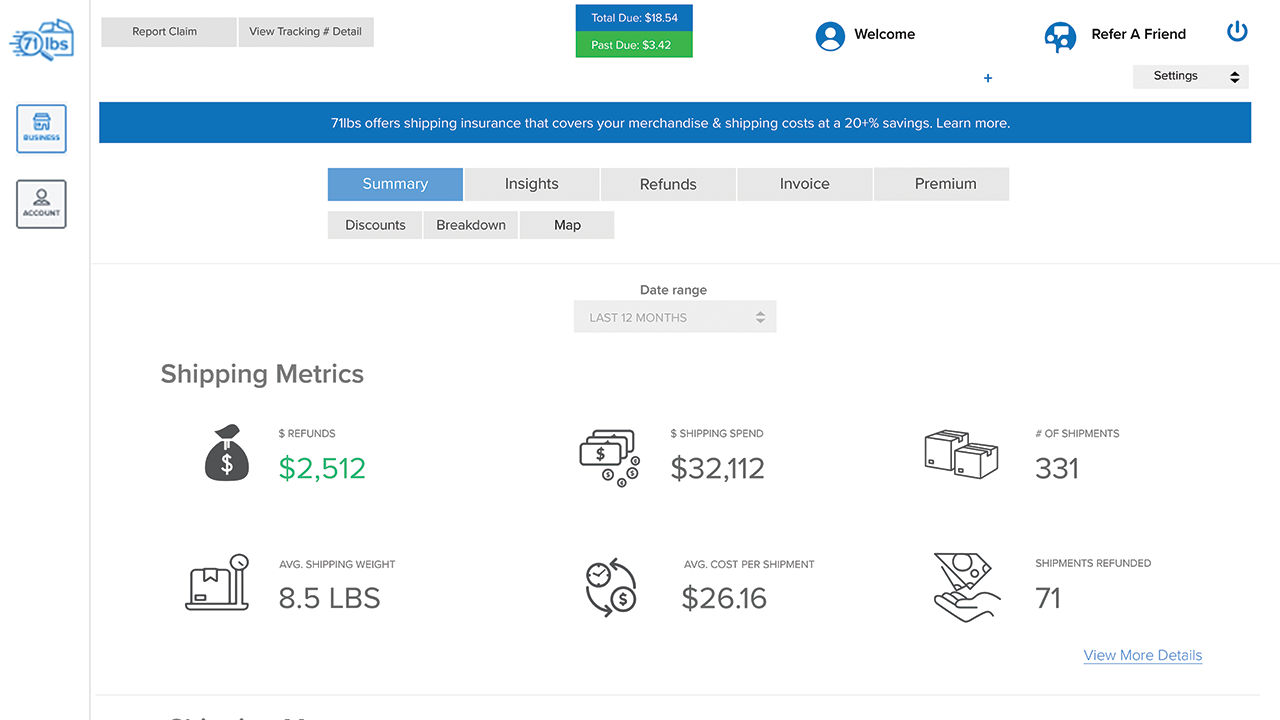Screen dimensions: 1280x720
Task: Click the 71 shipments refunded value
Action: 1048,598
